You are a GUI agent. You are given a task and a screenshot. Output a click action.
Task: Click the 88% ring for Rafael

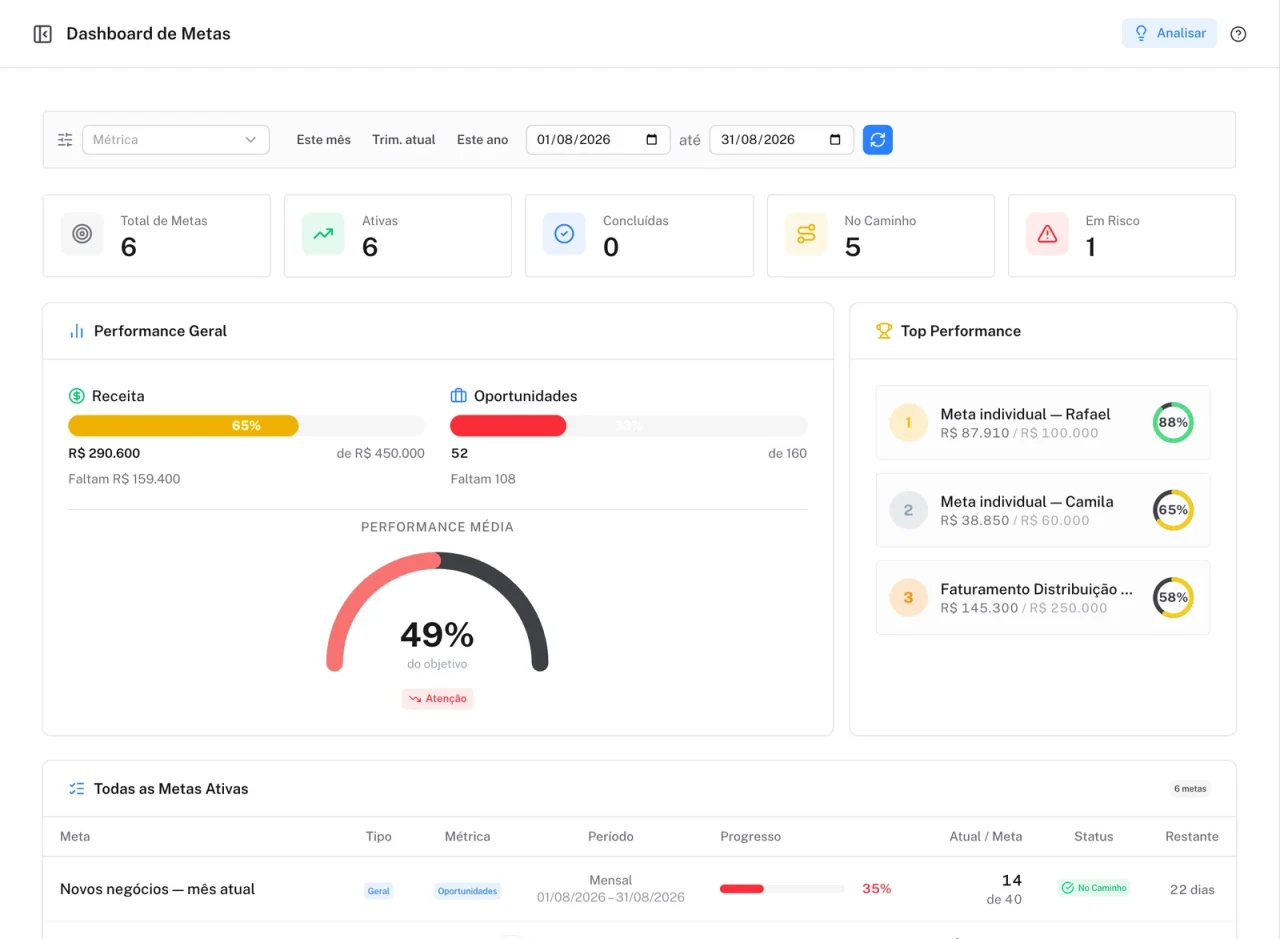point(1173,423)
